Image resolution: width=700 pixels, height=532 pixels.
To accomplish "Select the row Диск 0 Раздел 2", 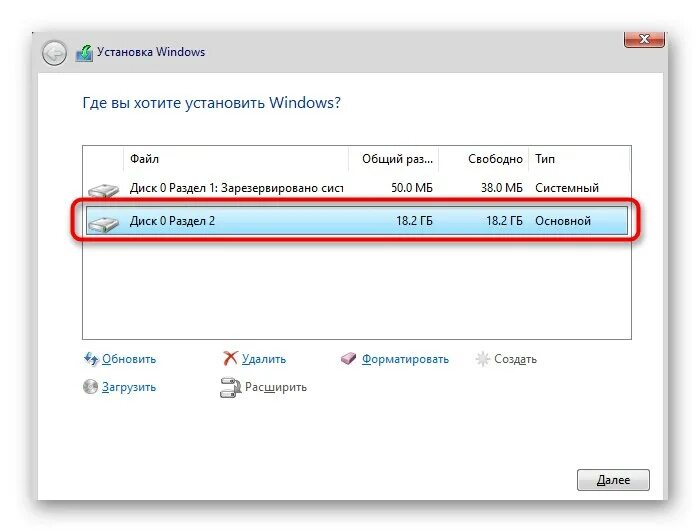I will click(x=357, y=221).
